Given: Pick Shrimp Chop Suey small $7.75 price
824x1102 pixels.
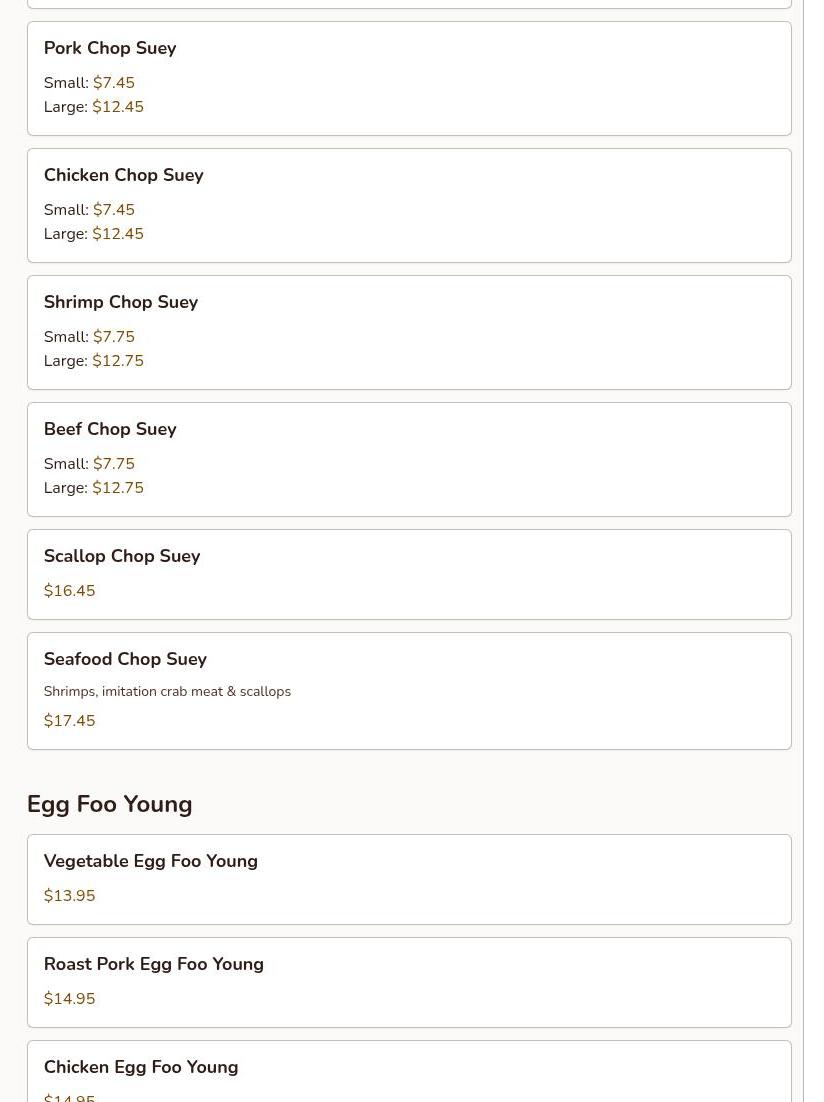Looking at the screenshot, I should tap(113, 337).
